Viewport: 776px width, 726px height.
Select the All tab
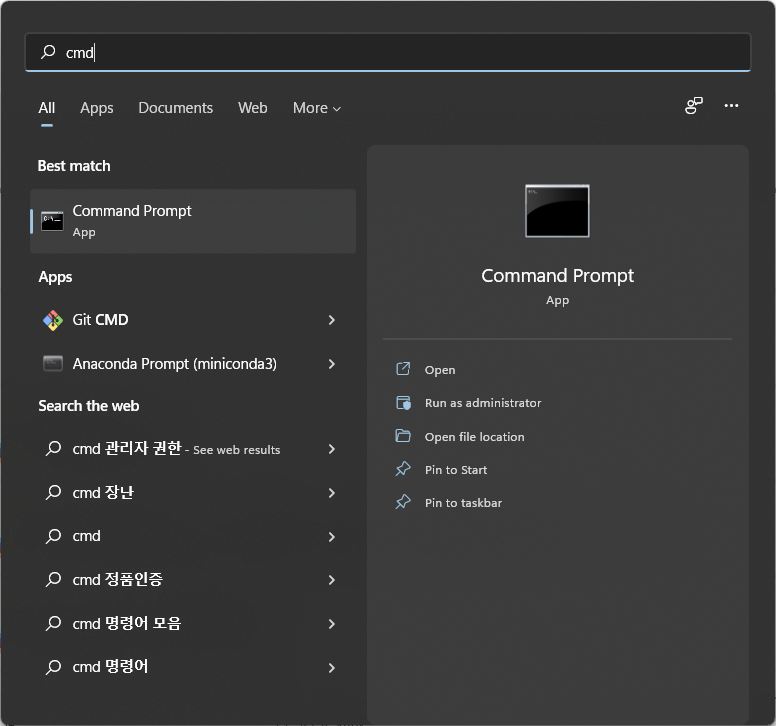click(x=47, y=108)
